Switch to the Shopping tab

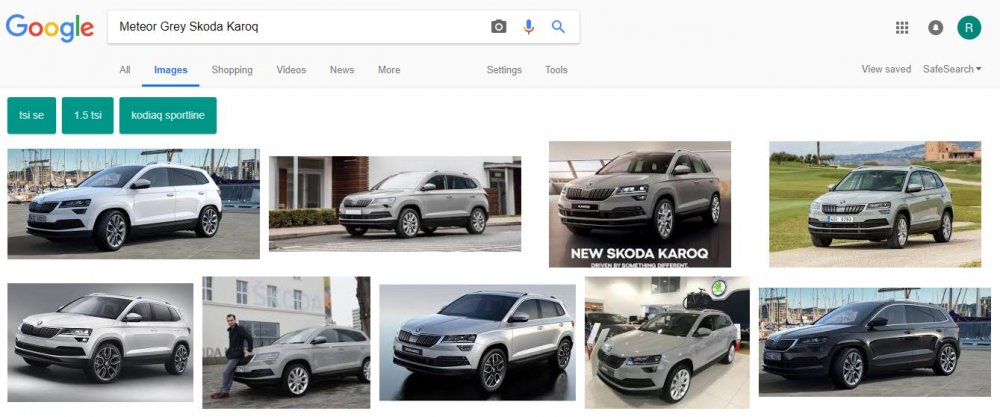(x=232, y=70)
